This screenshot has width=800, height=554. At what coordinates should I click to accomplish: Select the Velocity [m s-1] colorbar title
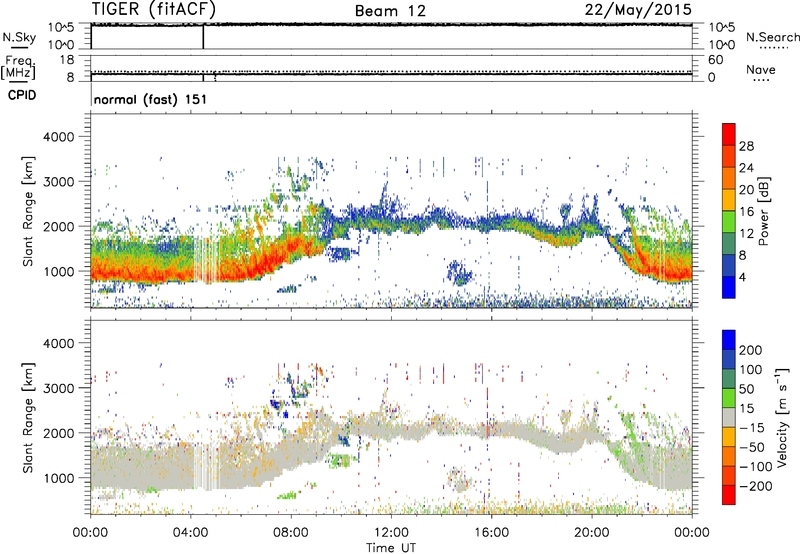(x=781, y=417)
